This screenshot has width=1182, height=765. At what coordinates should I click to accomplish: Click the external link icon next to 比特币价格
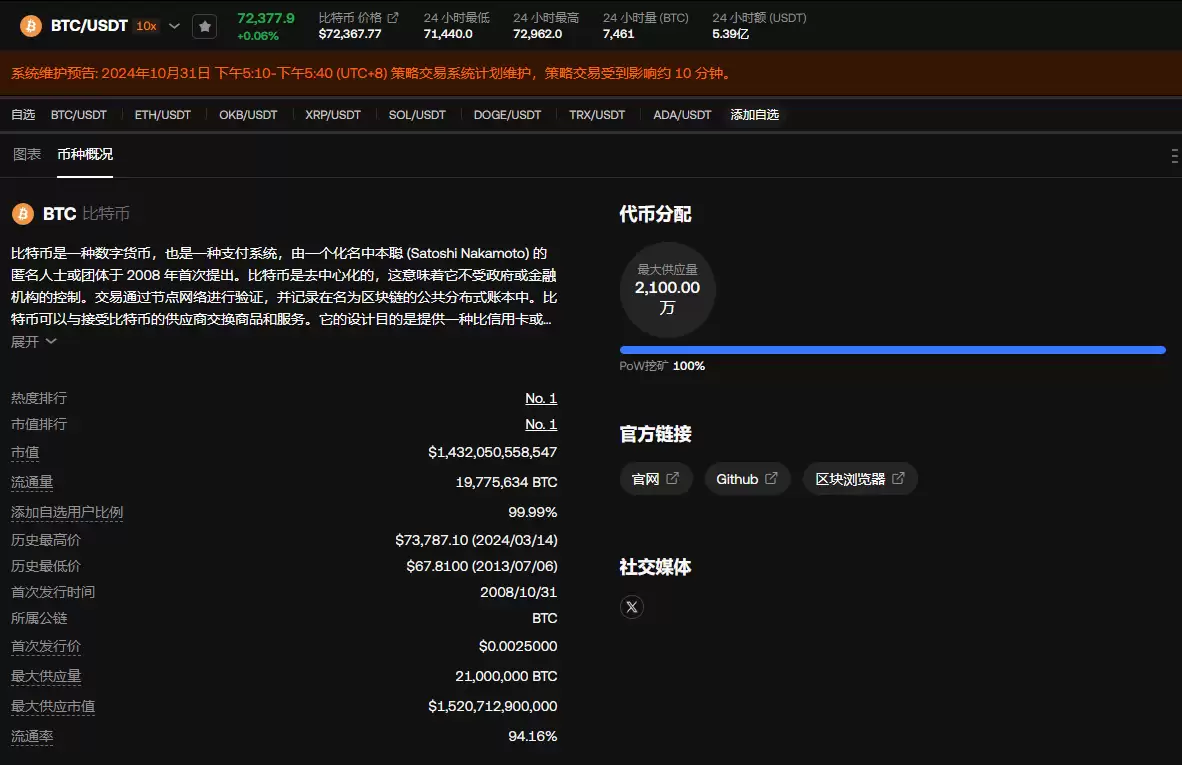[392, 17]
